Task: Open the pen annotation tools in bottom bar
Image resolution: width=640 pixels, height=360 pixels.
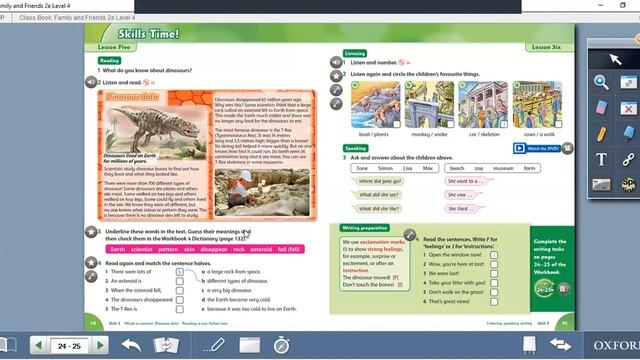Action: coord(213,345)
